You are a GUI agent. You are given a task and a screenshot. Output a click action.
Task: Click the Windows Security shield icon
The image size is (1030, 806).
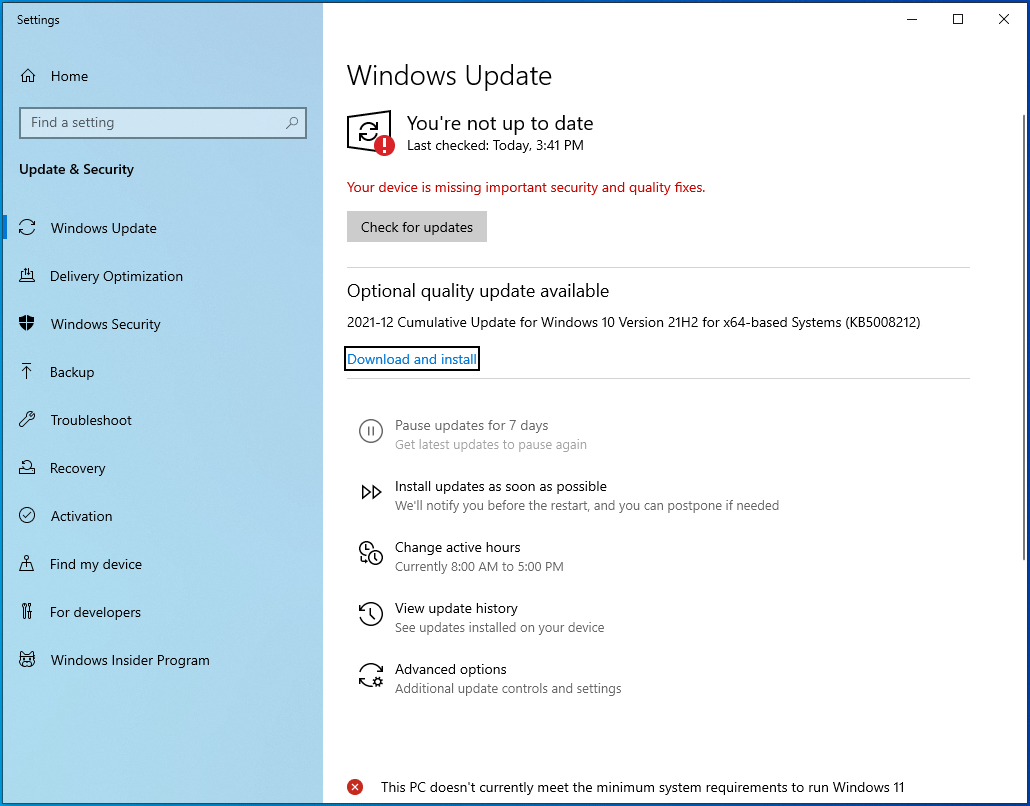[x=27, y=324]
